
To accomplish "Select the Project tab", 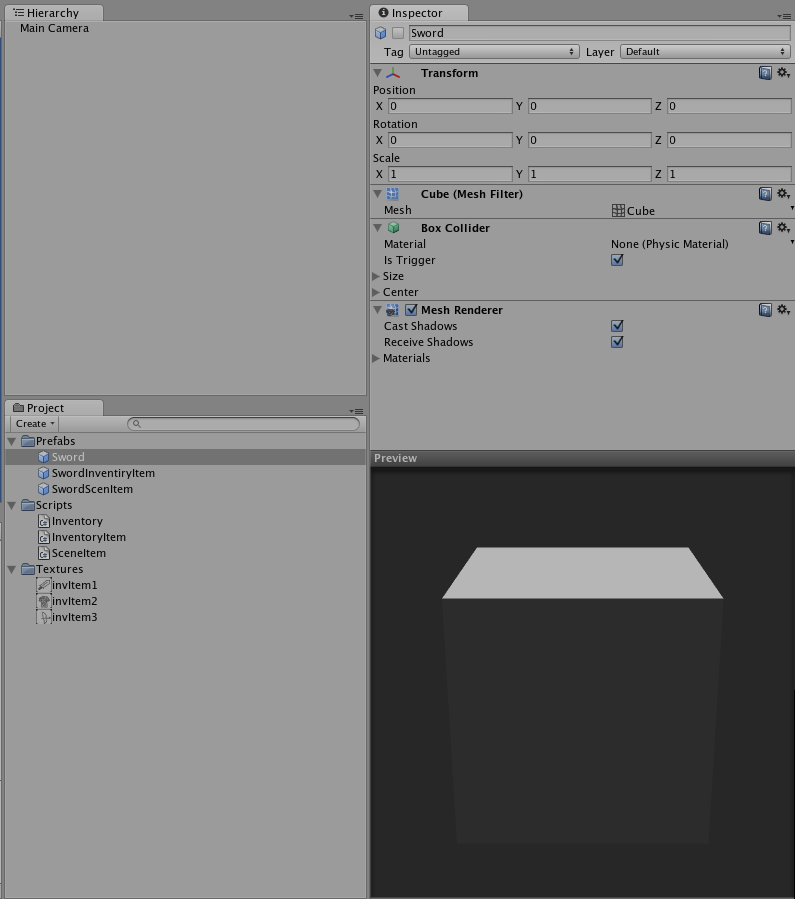I will point(45,408).
